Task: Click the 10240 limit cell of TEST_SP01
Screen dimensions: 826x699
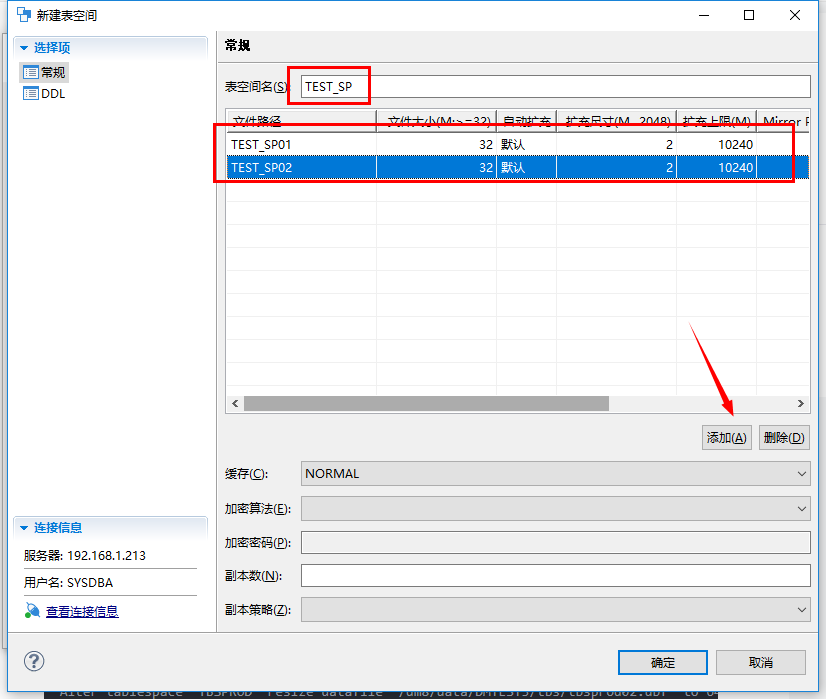Action: tap(716, 144)
